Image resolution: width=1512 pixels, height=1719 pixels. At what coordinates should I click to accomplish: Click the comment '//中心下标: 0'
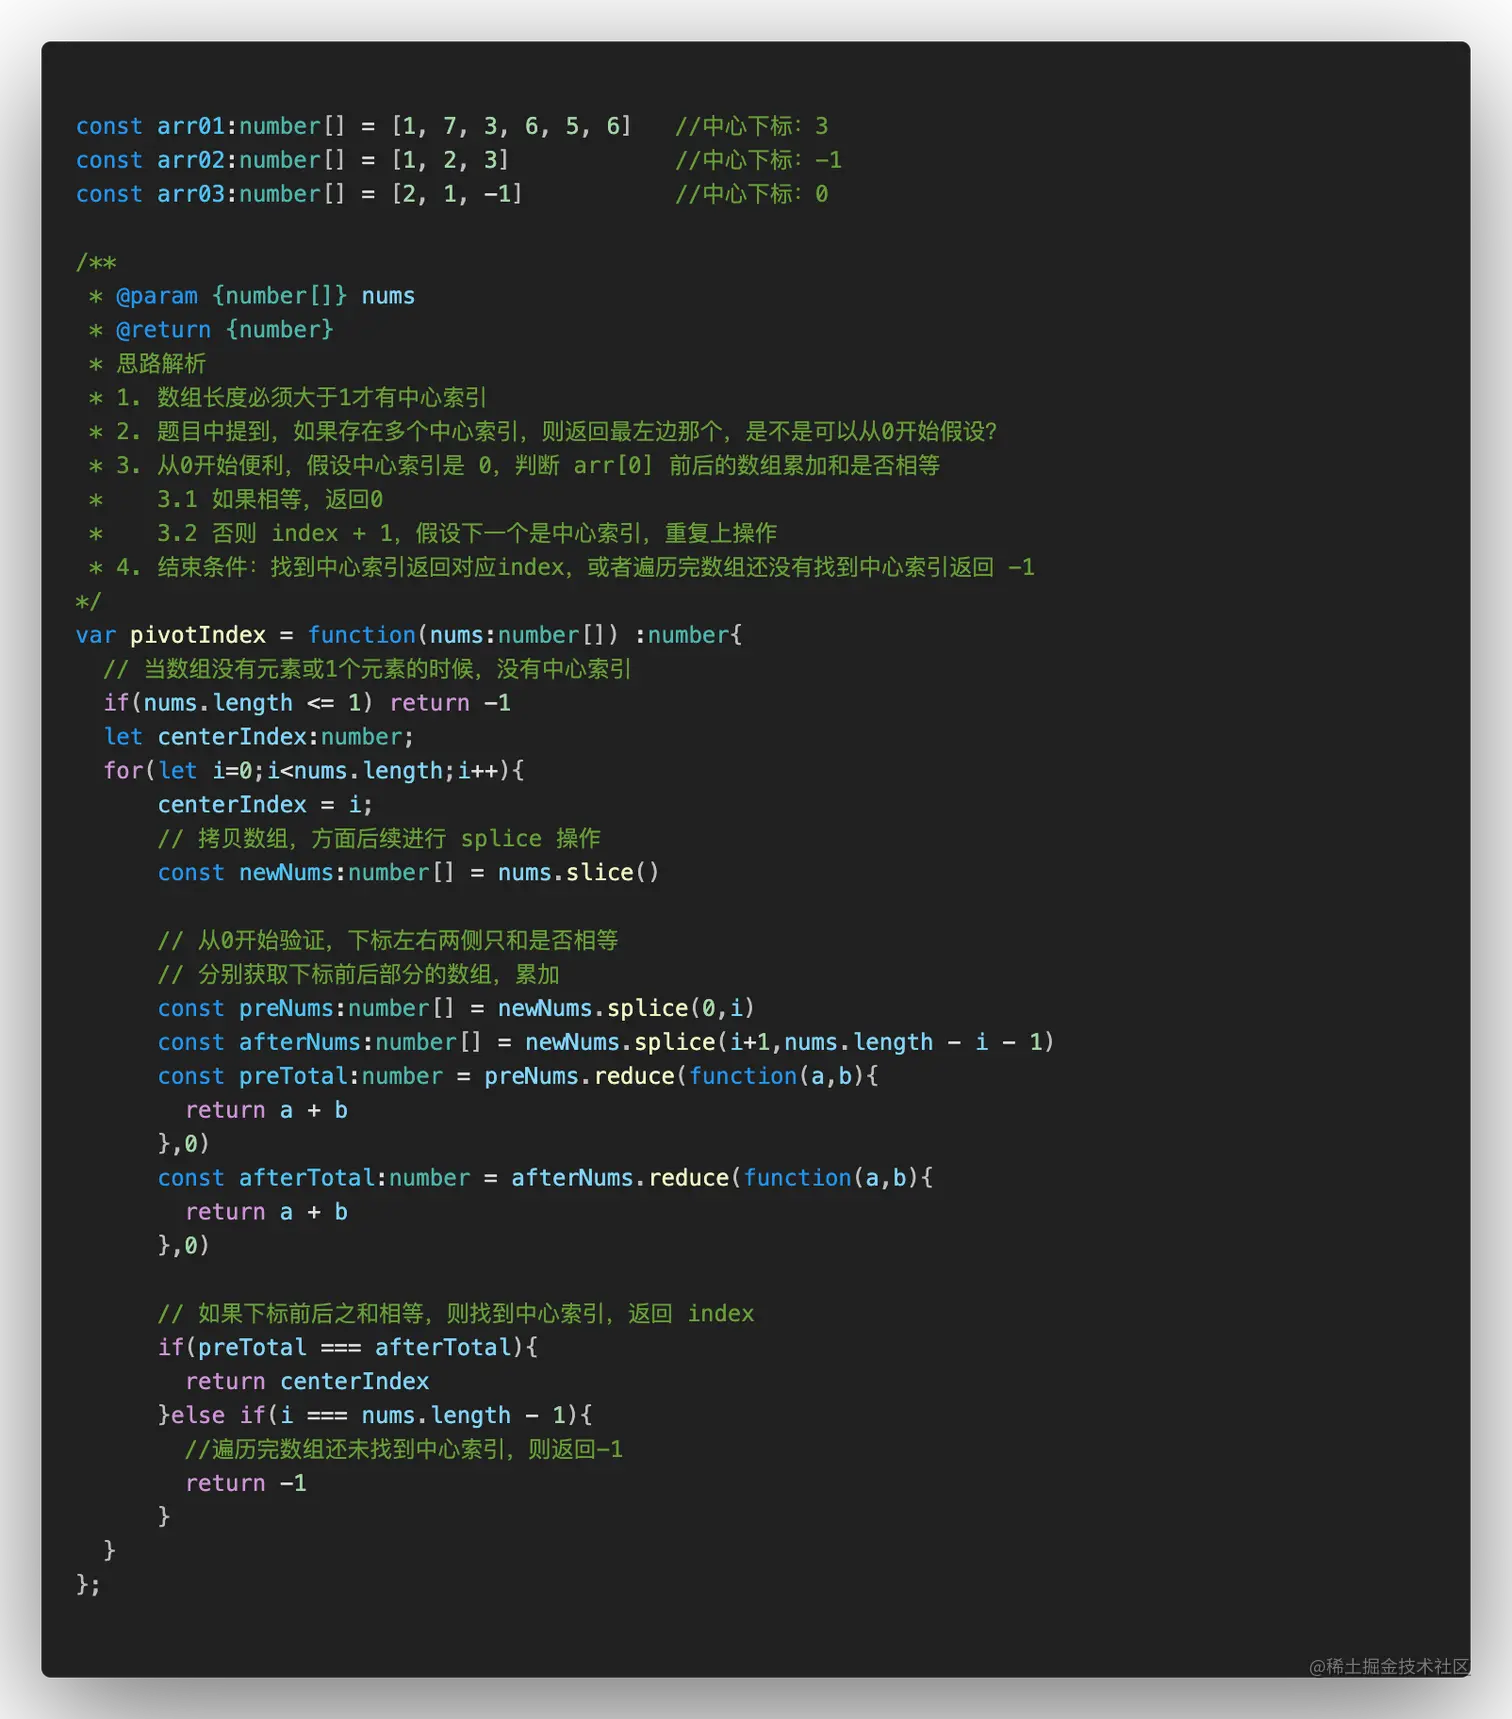pos(751,194)
